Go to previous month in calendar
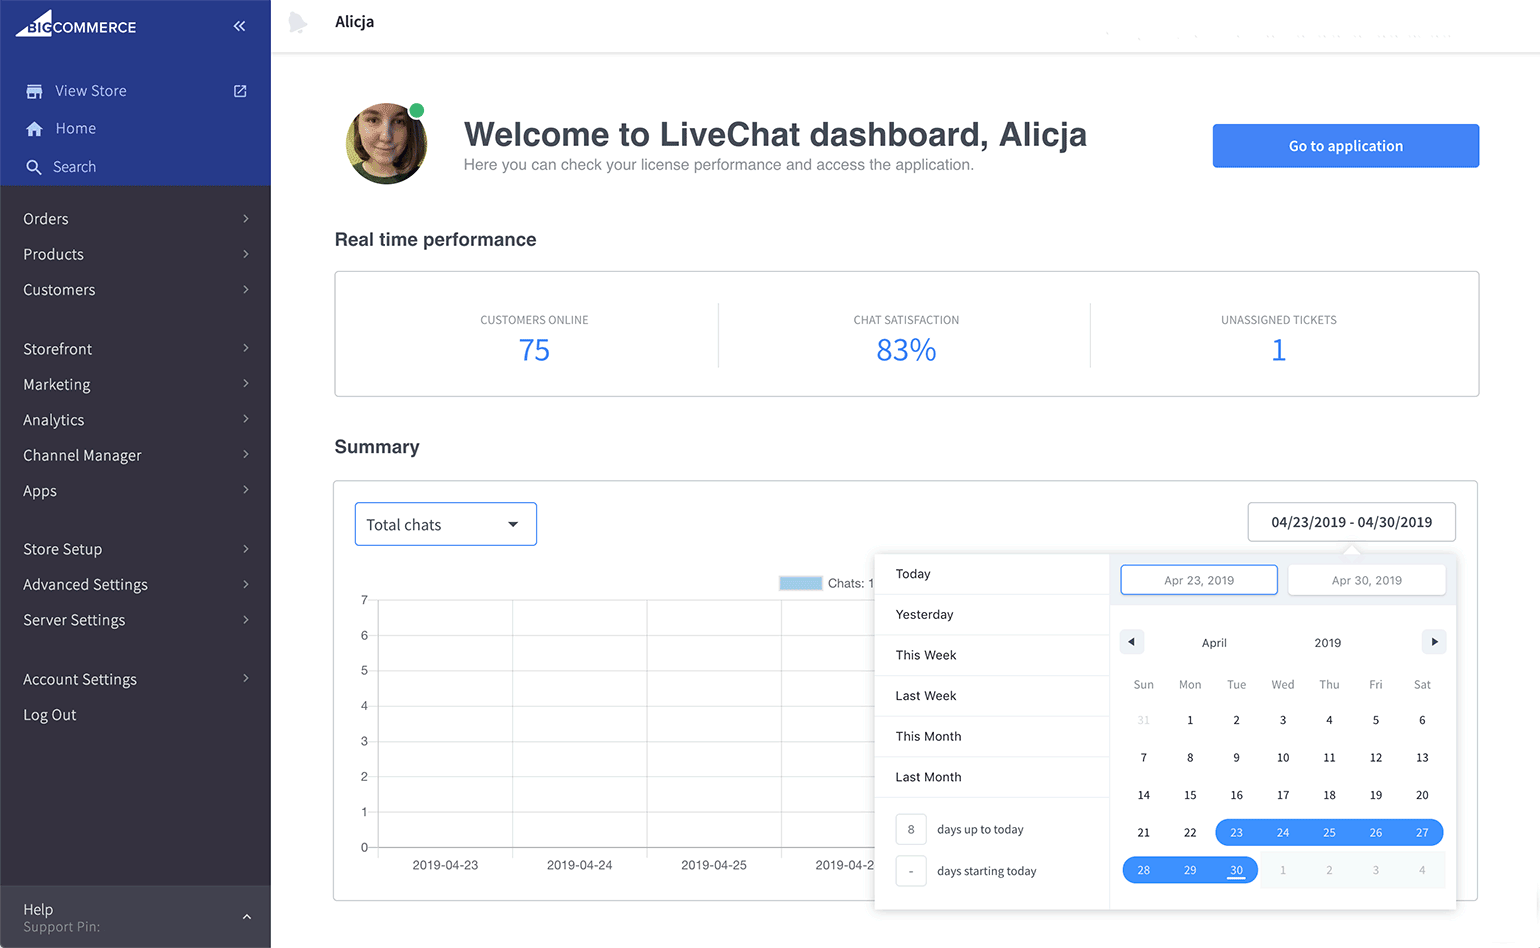 click(1131, 642)
